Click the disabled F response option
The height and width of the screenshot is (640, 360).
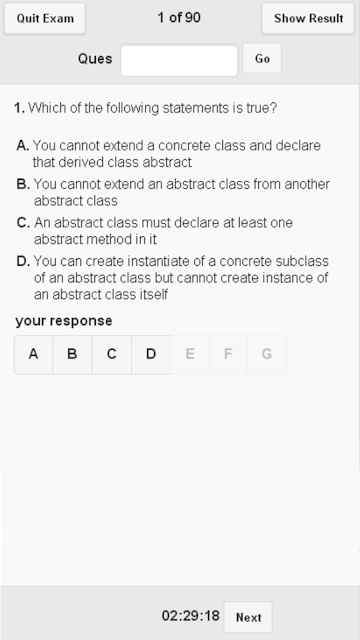tap(228, 354)
